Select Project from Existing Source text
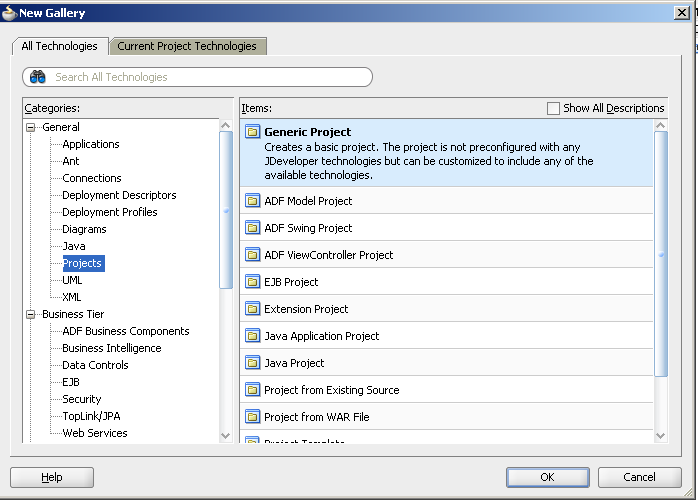Image resolution: width=698 pixels, height=500 pixels. tap(332, 390)
